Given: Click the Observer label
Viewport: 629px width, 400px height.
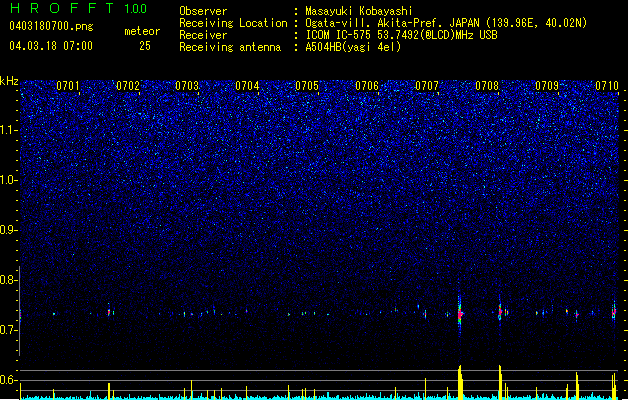Looking at the screenshot, I should coord(203,11).
